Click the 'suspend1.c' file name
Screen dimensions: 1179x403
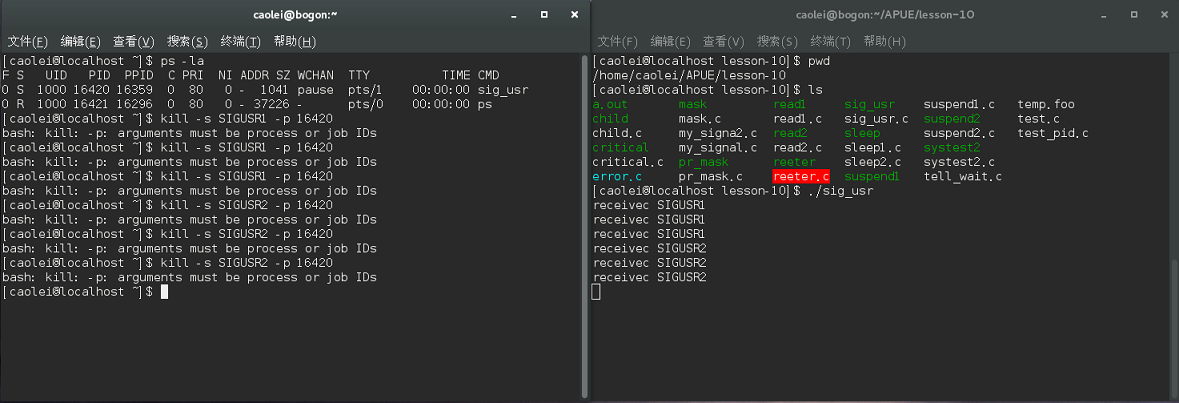959,105
